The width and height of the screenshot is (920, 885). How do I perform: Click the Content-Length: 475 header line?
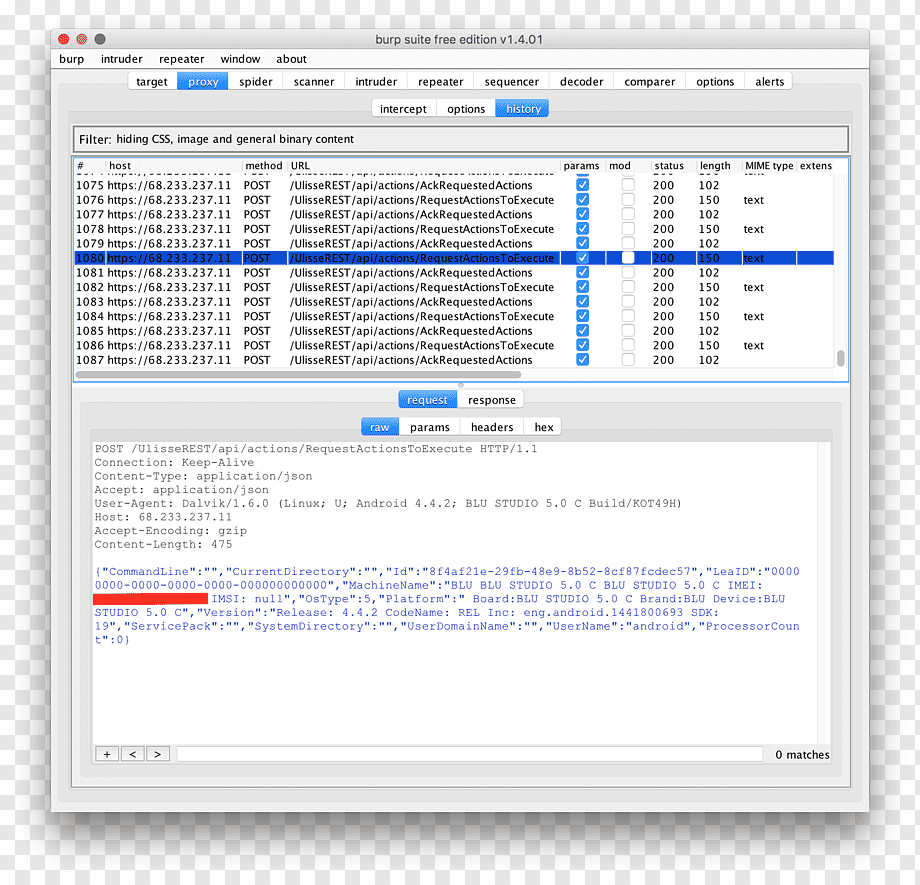(163, 544)
